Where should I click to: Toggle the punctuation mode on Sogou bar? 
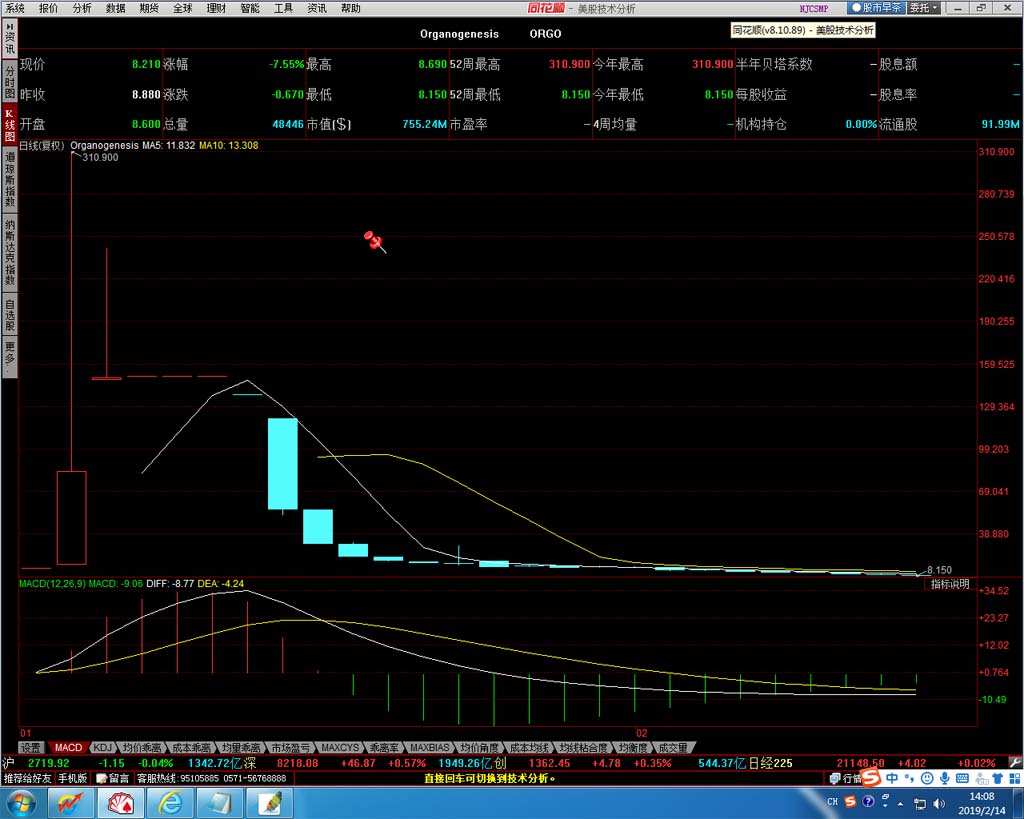point(909,778)
